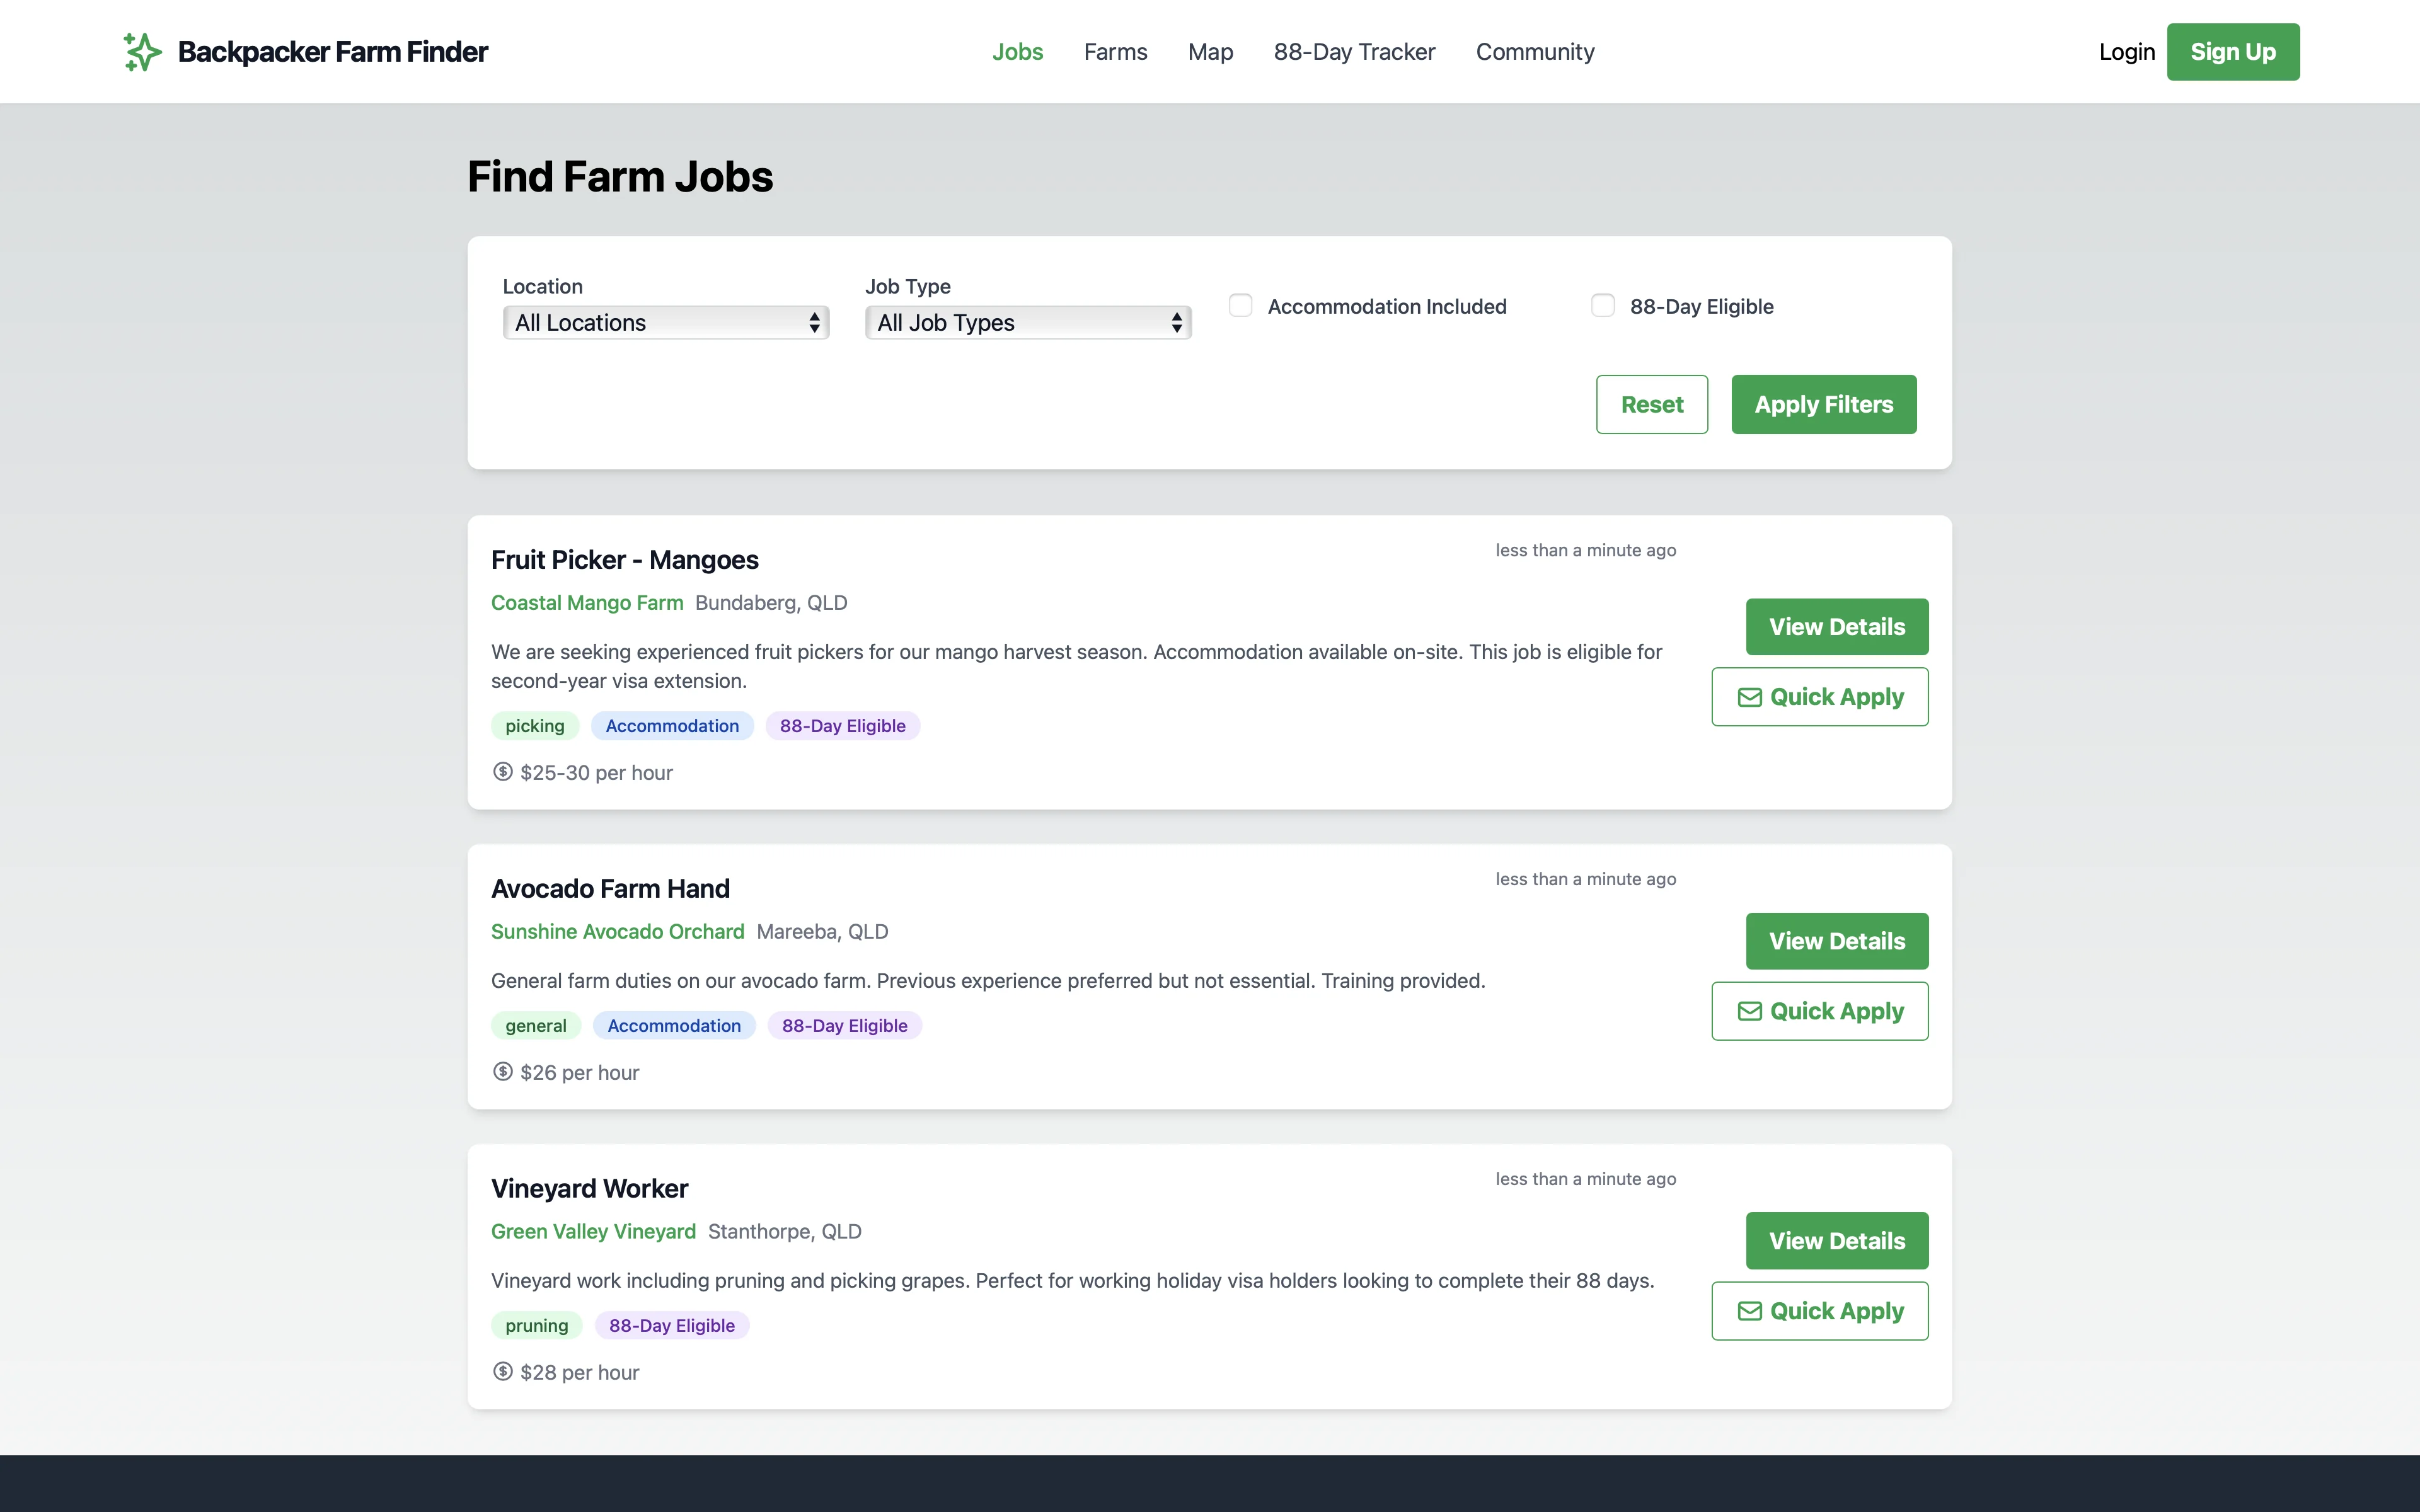Open the Community section
This screenshot has height=1512, width=2420.
(x=1535, y=51)
